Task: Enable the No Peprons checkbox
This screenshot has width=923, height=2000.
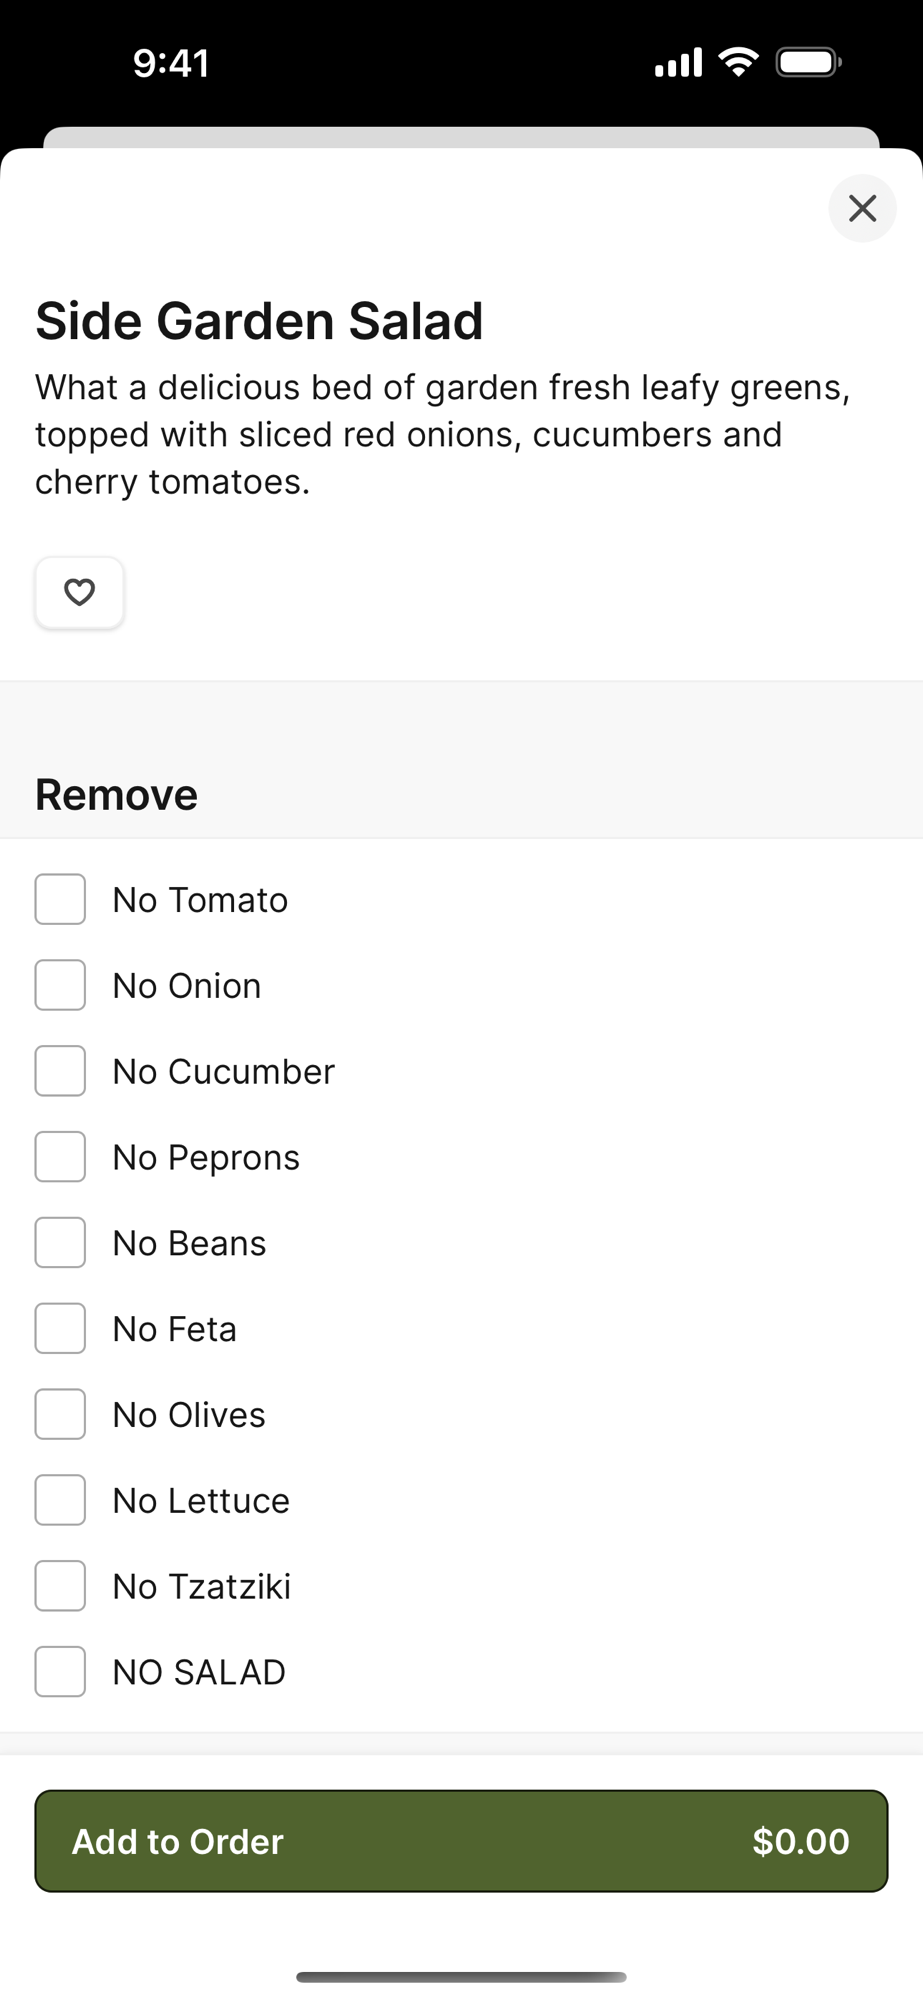Action: tap(60, 1157)
